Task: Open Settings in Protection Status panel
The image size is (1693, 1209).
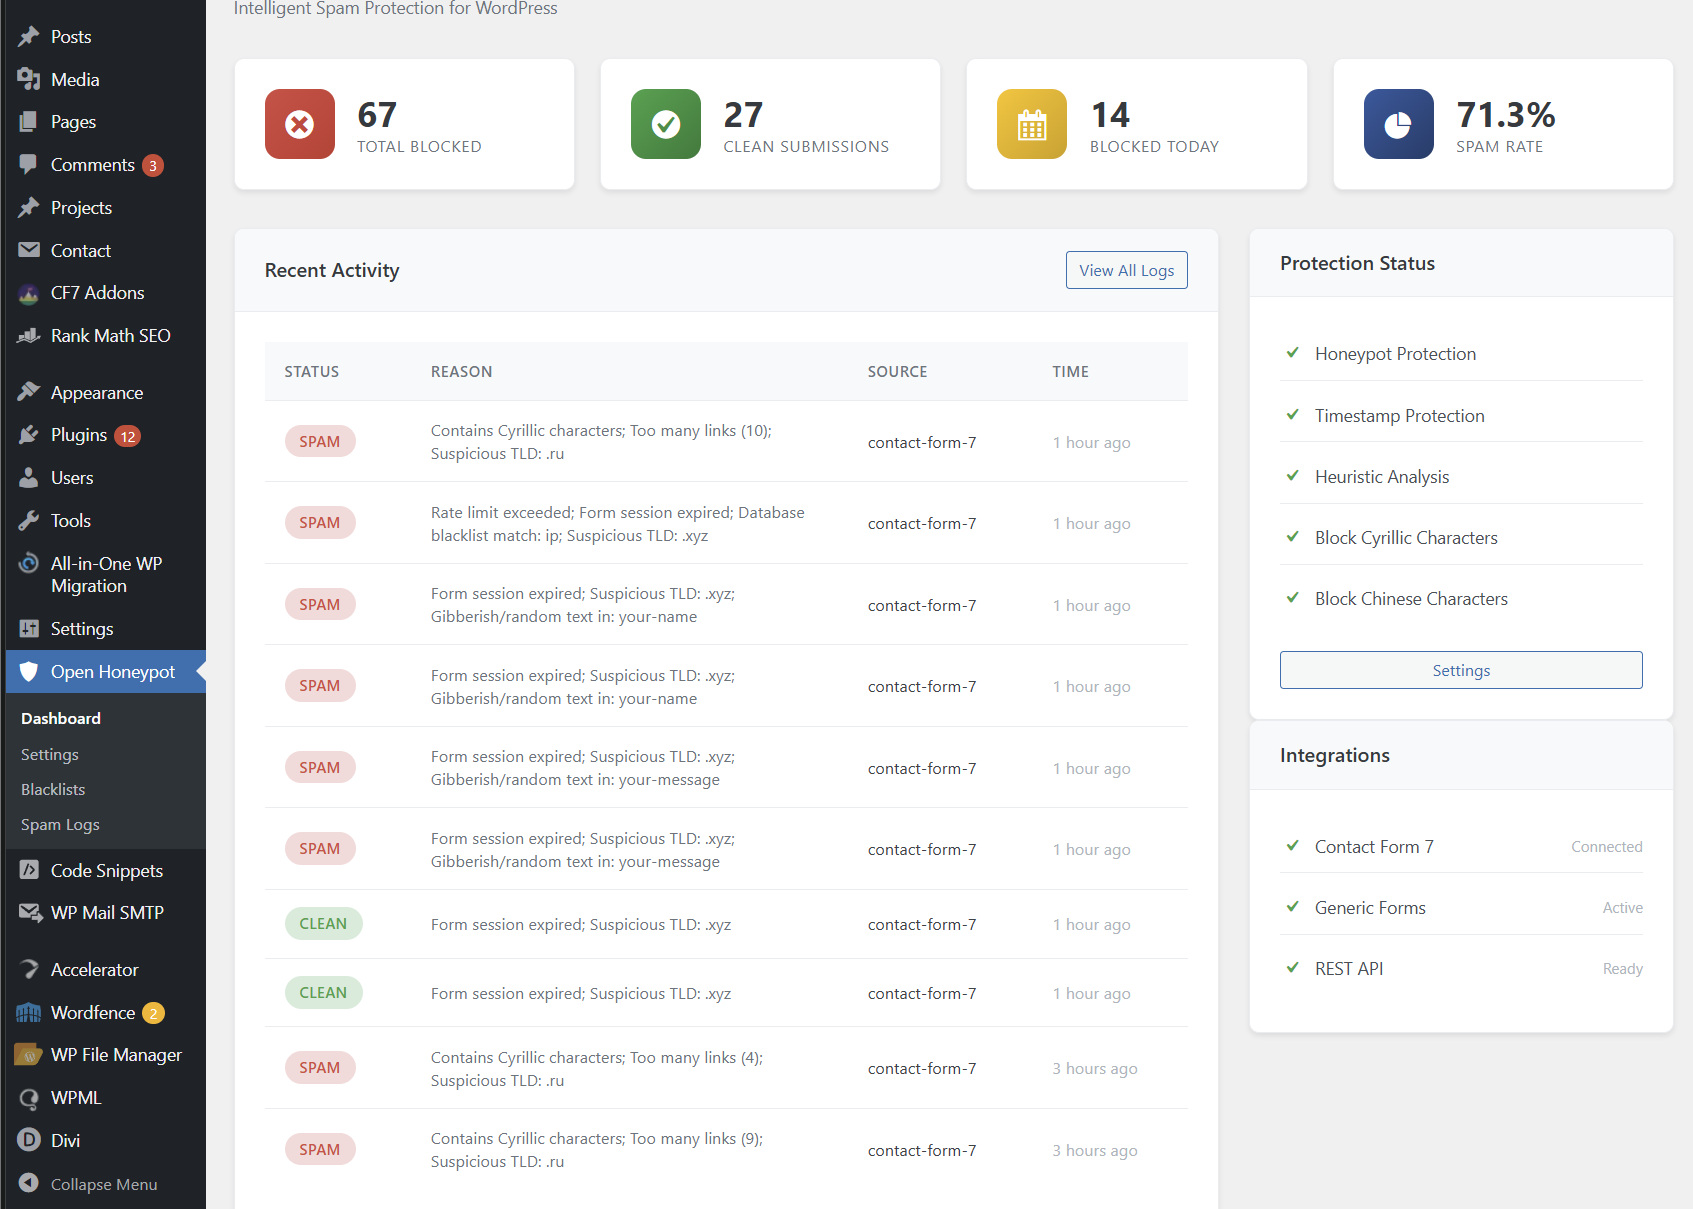Action: [x=1460, y=670]
